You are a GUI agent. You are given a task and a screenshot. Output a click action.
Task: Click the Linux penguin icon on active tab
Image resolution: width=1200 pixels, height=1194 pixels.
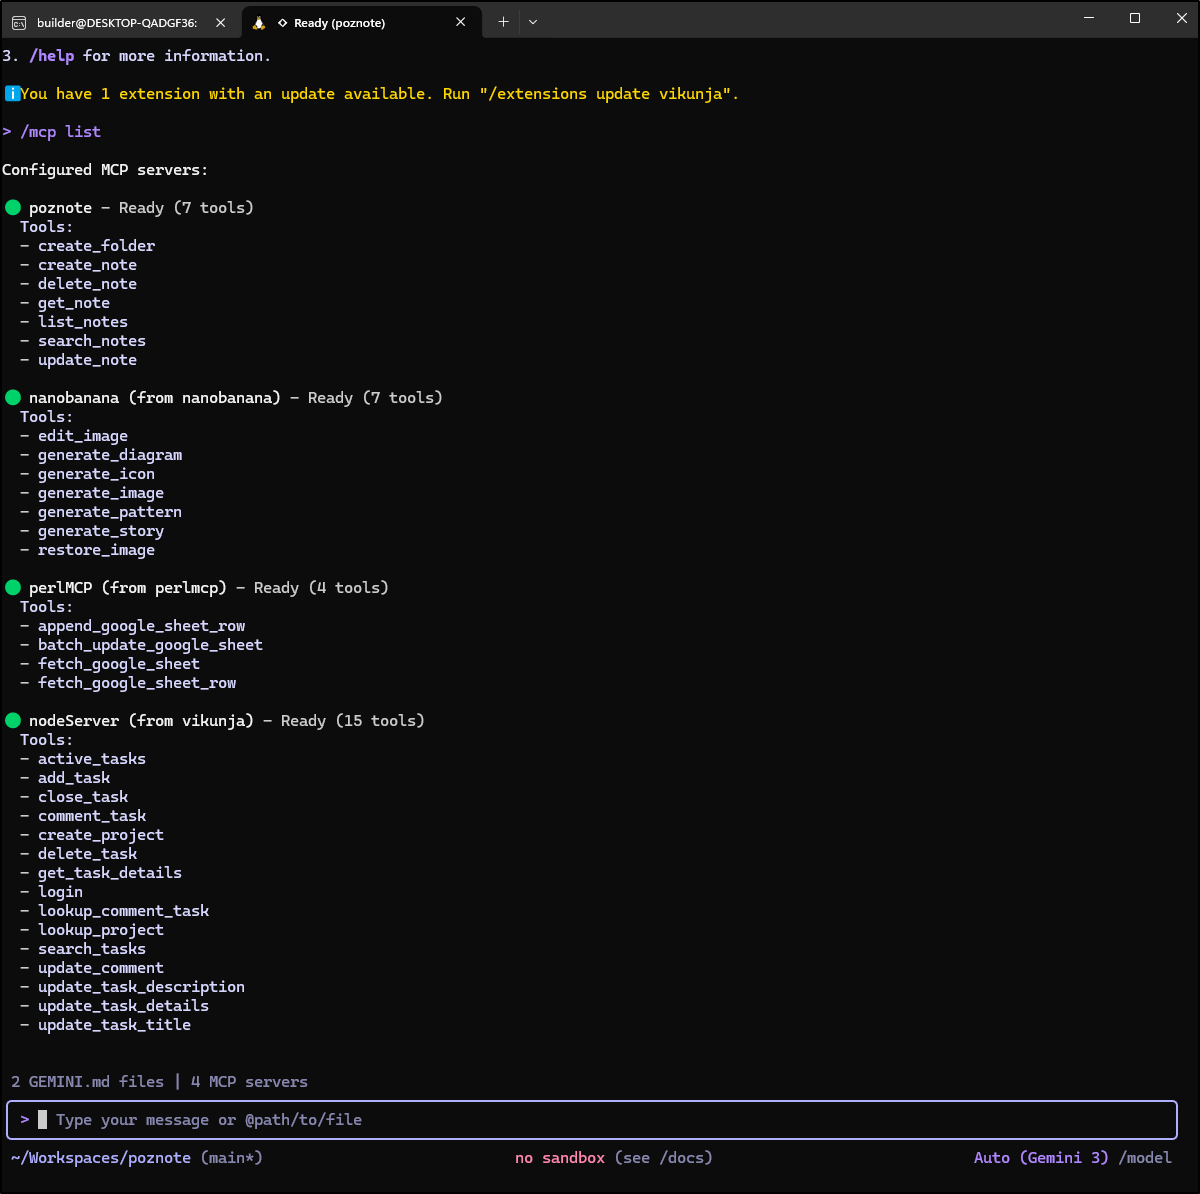pyautogui.click(x=259, y=22)
